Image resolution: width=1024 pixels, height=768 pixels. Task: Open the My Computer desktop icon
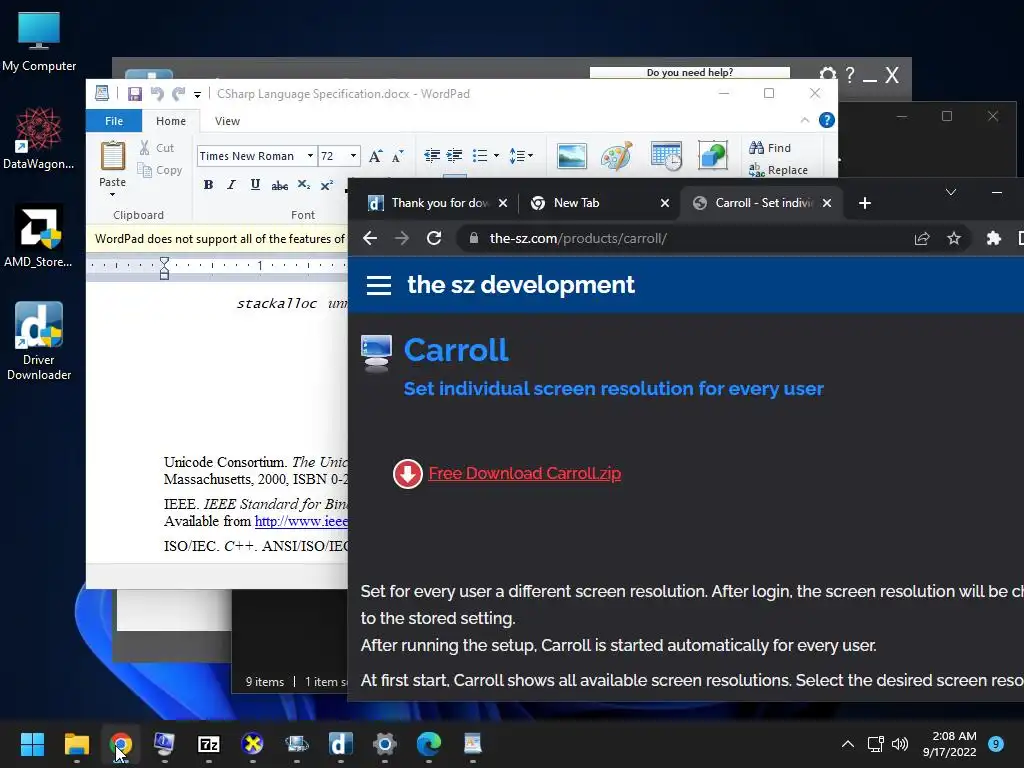tap(39, 40)
